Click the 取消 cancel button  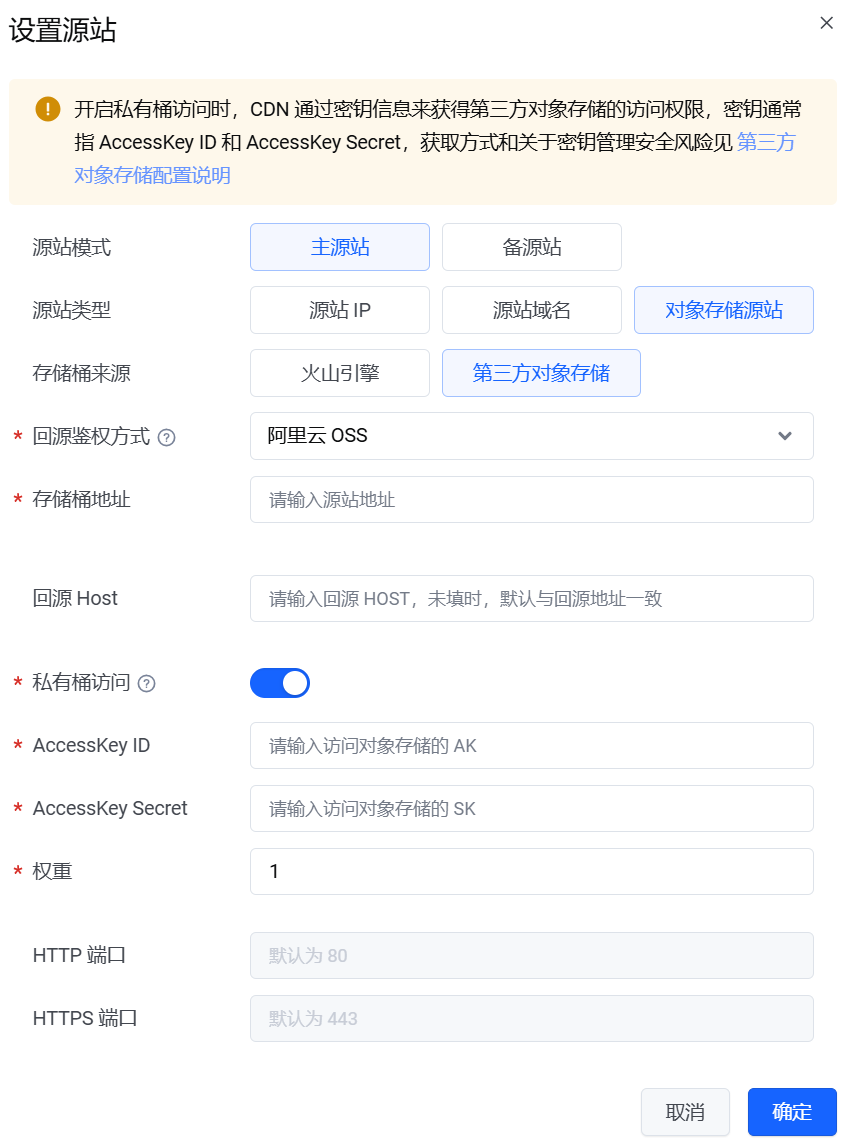tap(685, 1112)
